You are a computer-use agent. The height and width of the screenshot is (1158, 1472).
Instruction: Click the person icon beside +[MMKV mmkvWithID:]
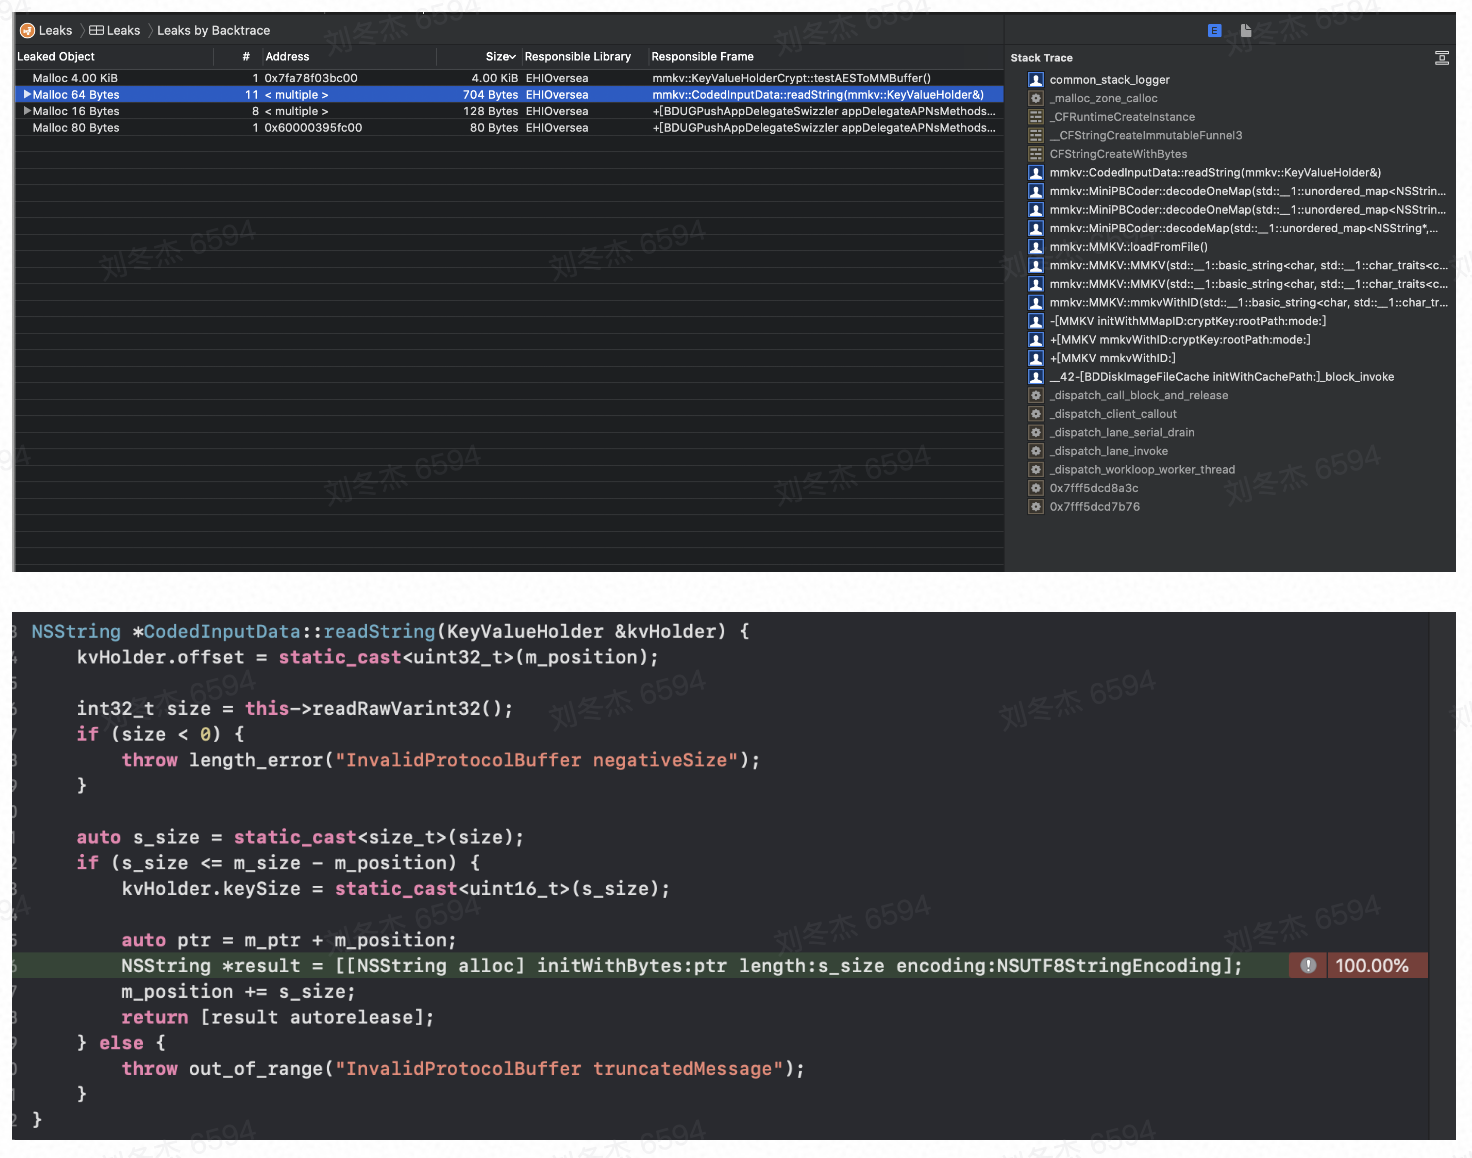[1035, 357]
